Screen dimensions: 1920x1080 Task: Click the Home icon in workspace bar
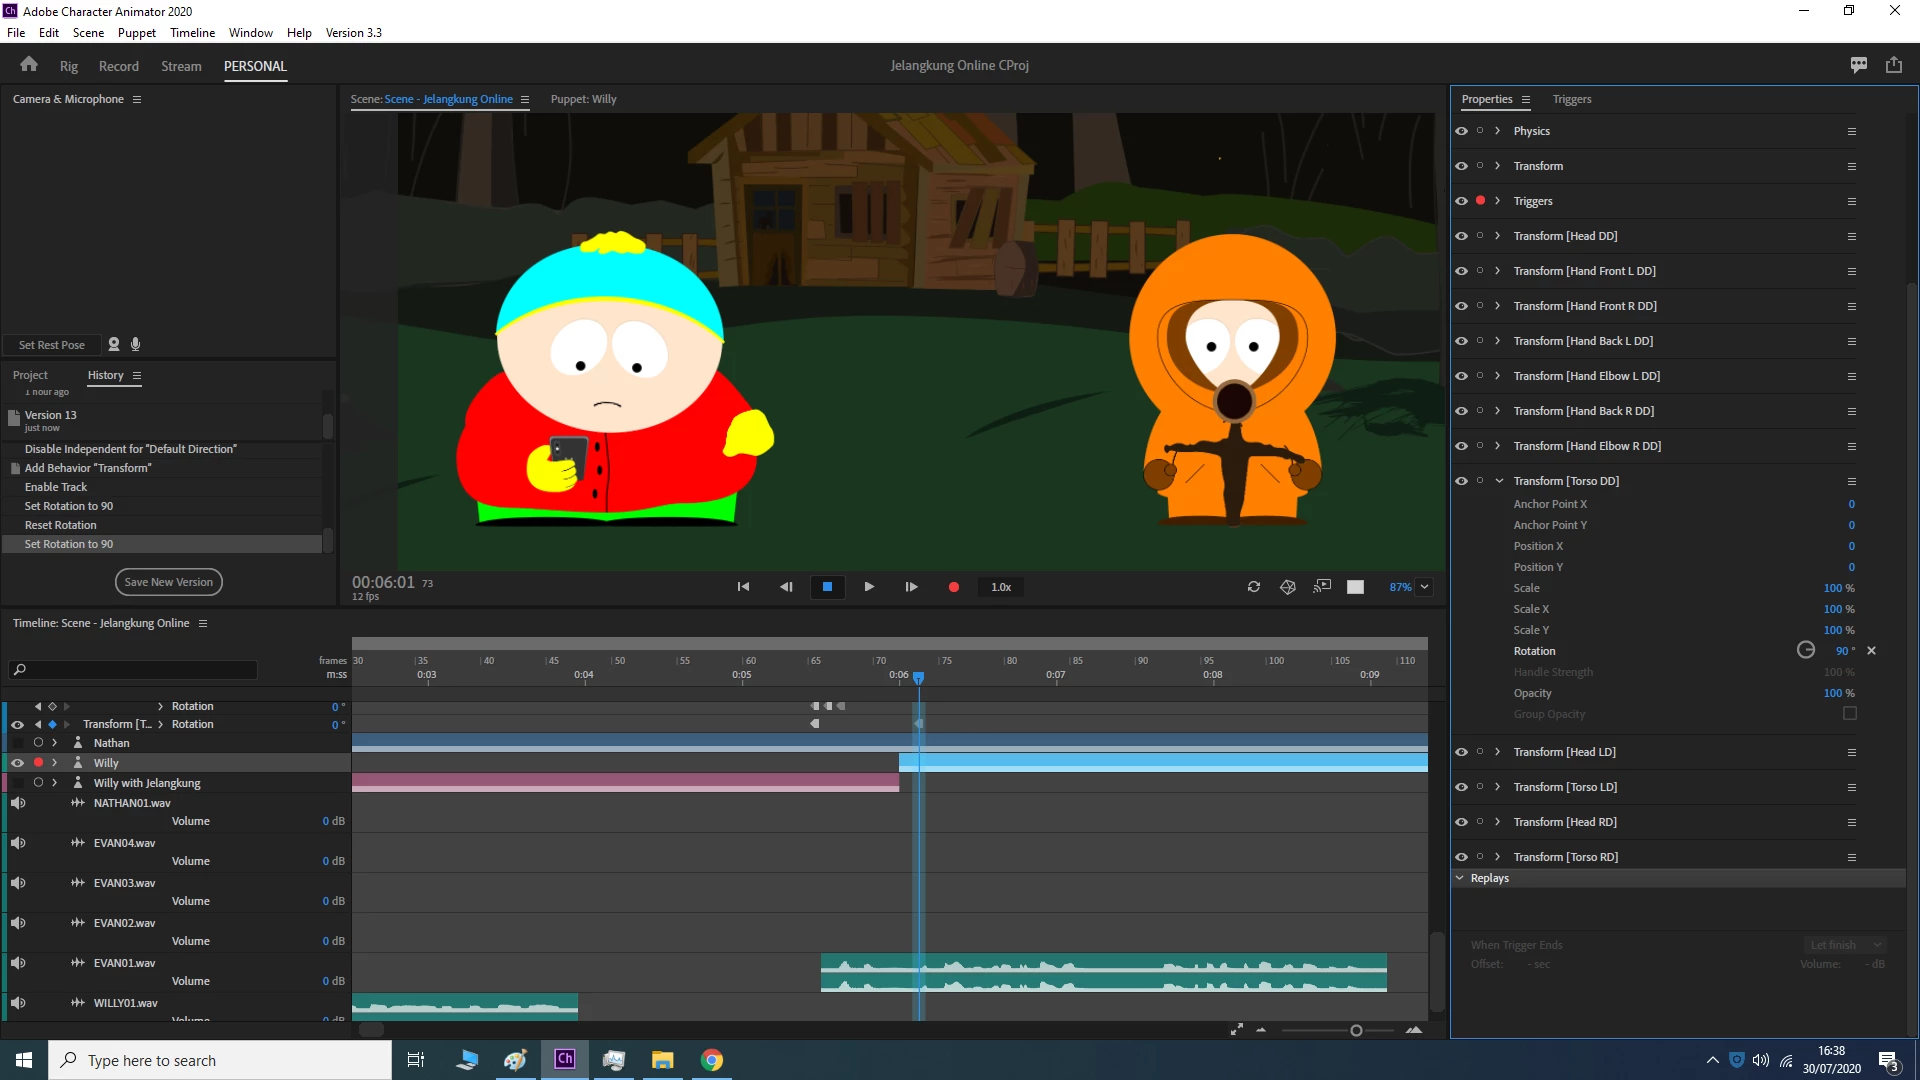tap(29, 65)
